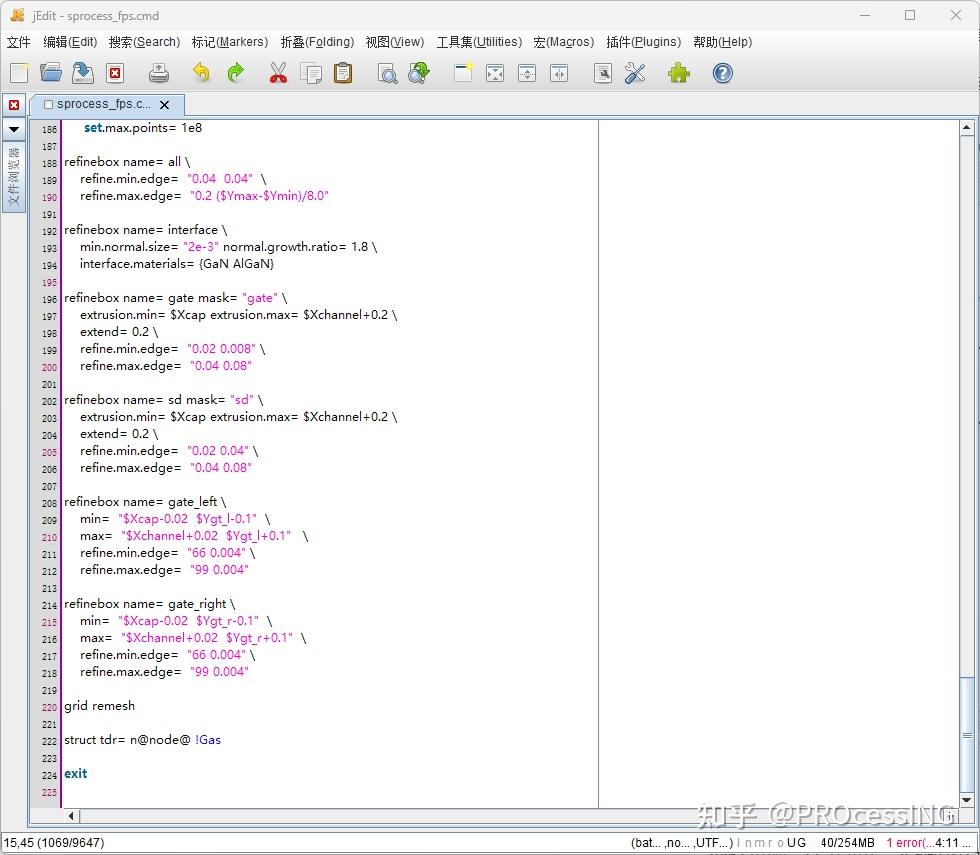Click the blue Help question mark icon
This screenshot has height=855, width=980.
722,73
